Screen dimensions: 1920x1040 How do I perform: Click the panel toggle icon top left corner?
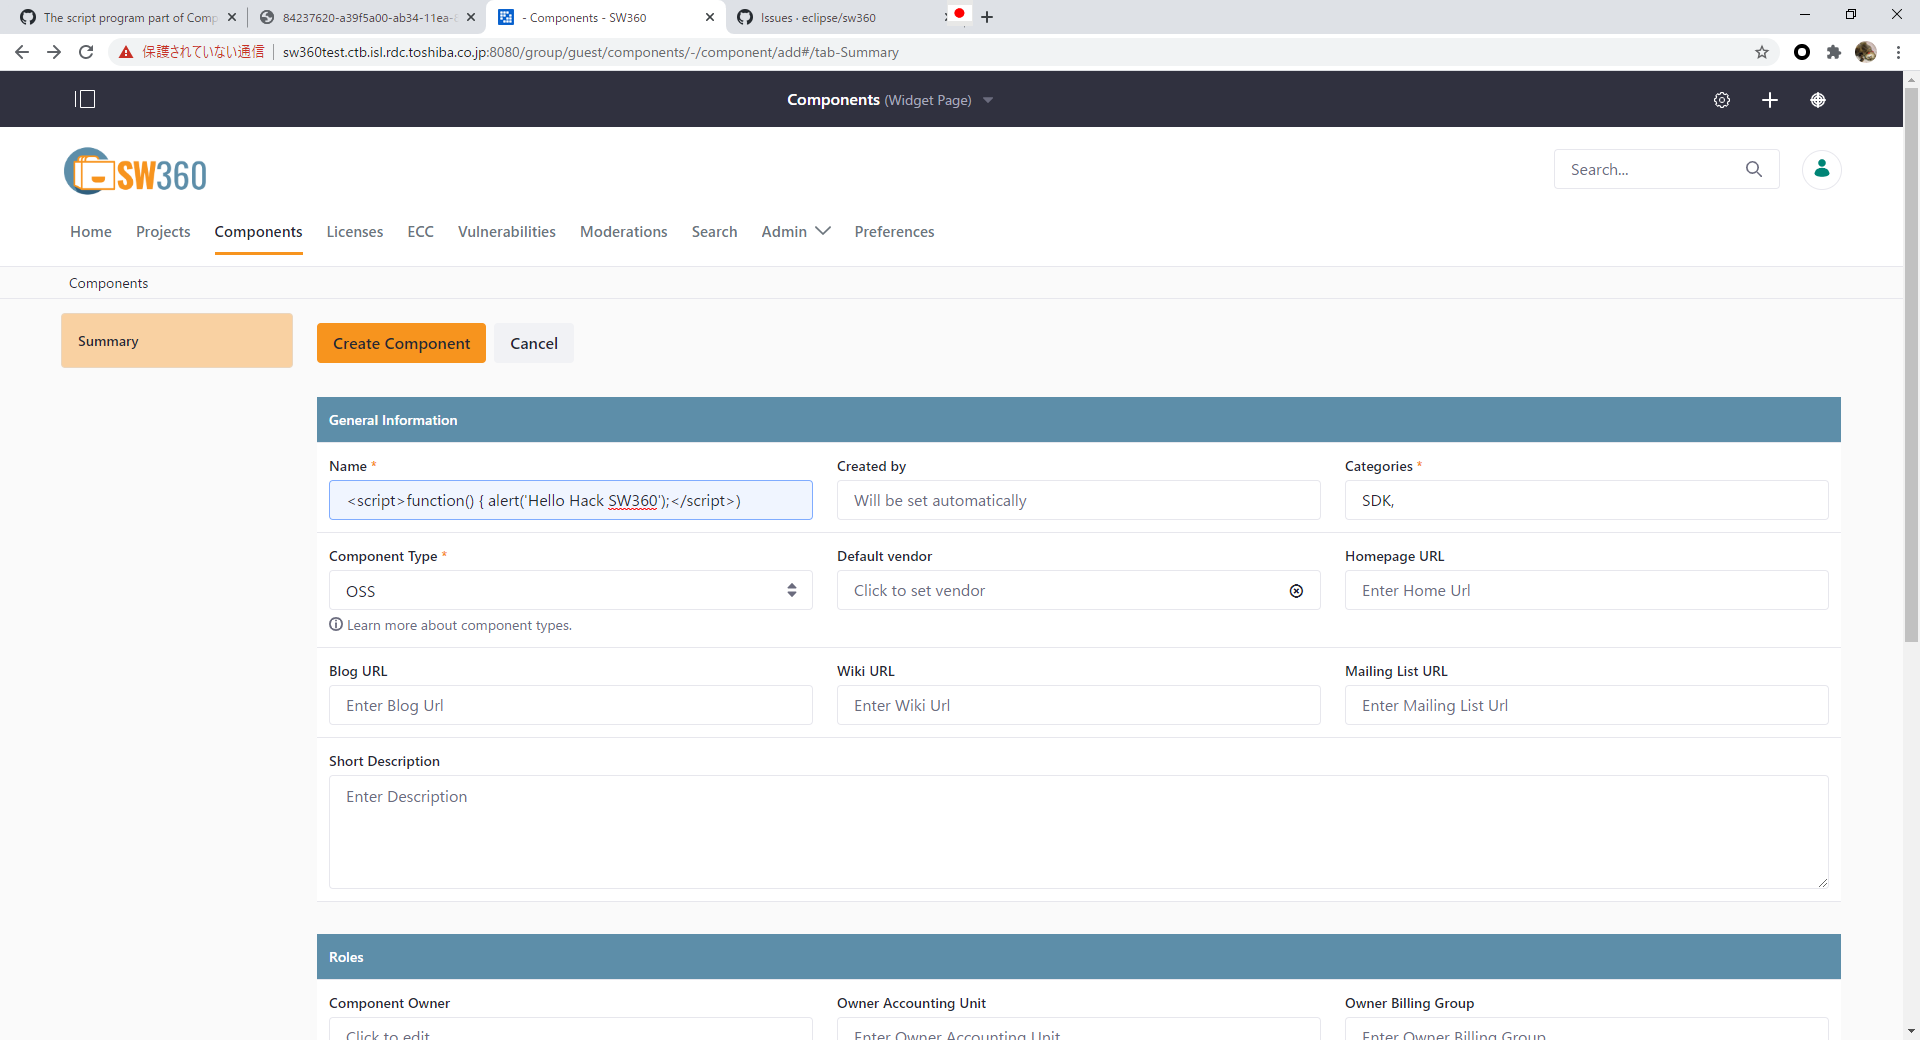tap(86, 99)
